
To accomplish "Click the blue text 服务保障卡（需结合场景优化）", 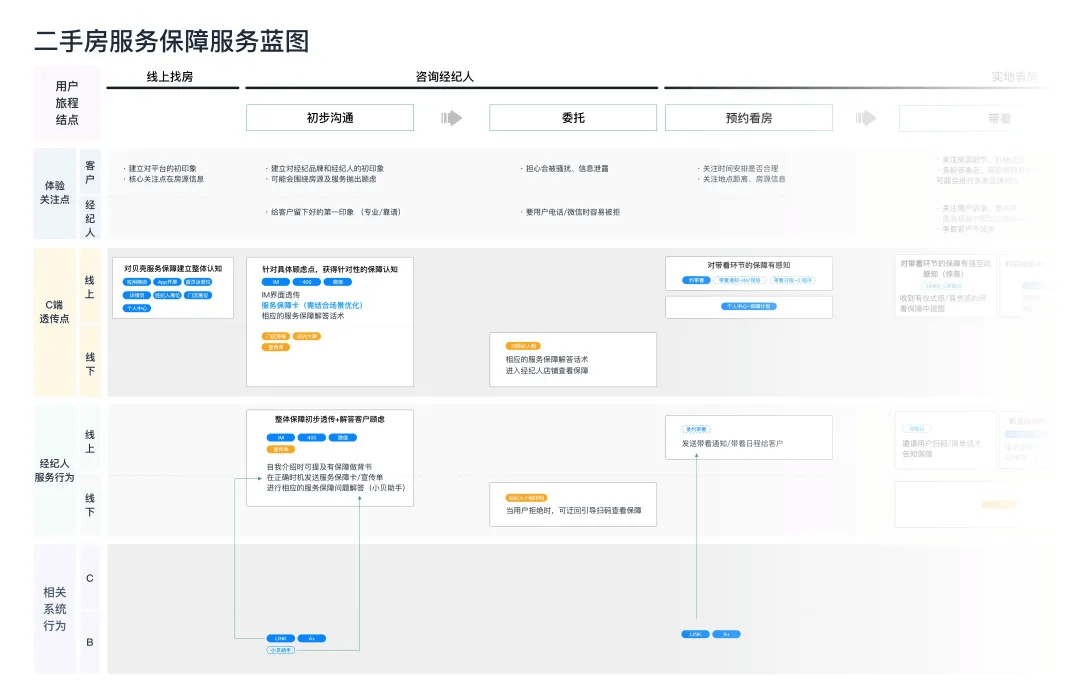I will pos(312,305).
